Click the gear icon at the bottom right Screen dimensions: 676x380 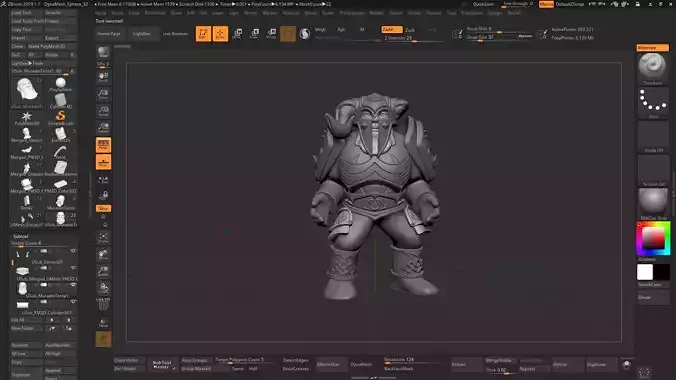pos(644,373)
